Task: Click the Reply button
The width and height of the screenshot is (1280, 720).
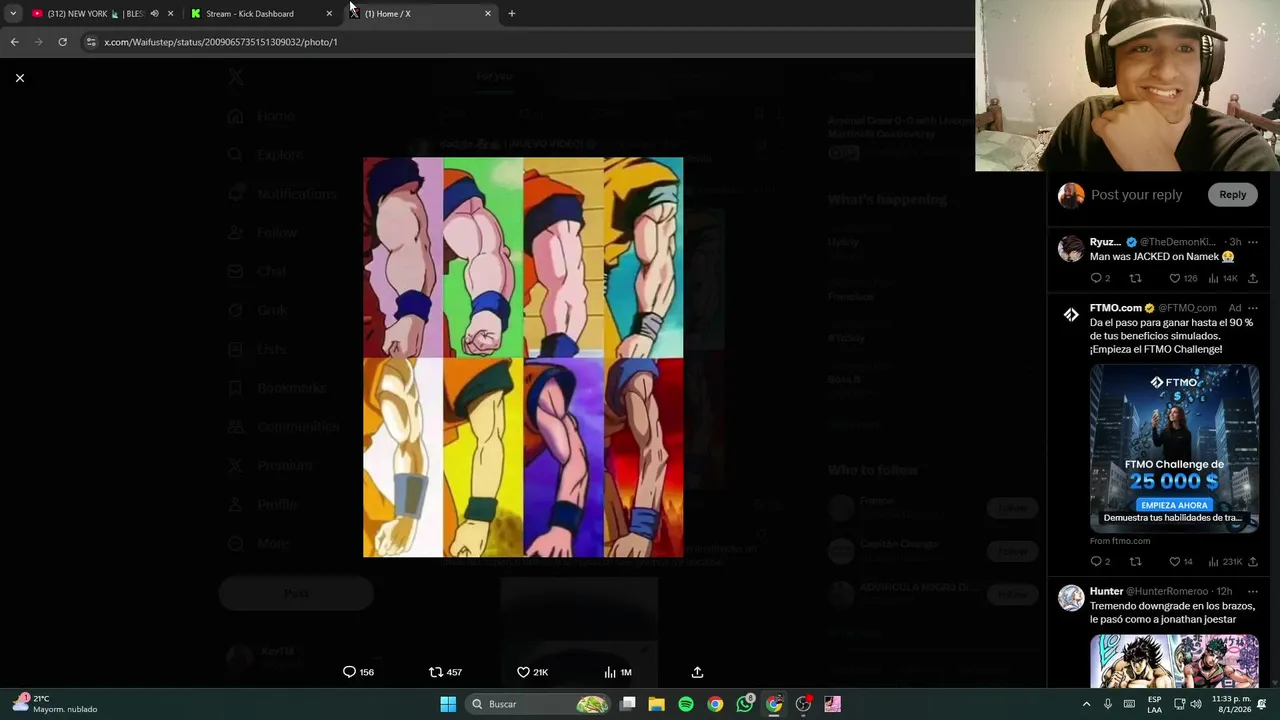Action: [x=1232, y=195]
